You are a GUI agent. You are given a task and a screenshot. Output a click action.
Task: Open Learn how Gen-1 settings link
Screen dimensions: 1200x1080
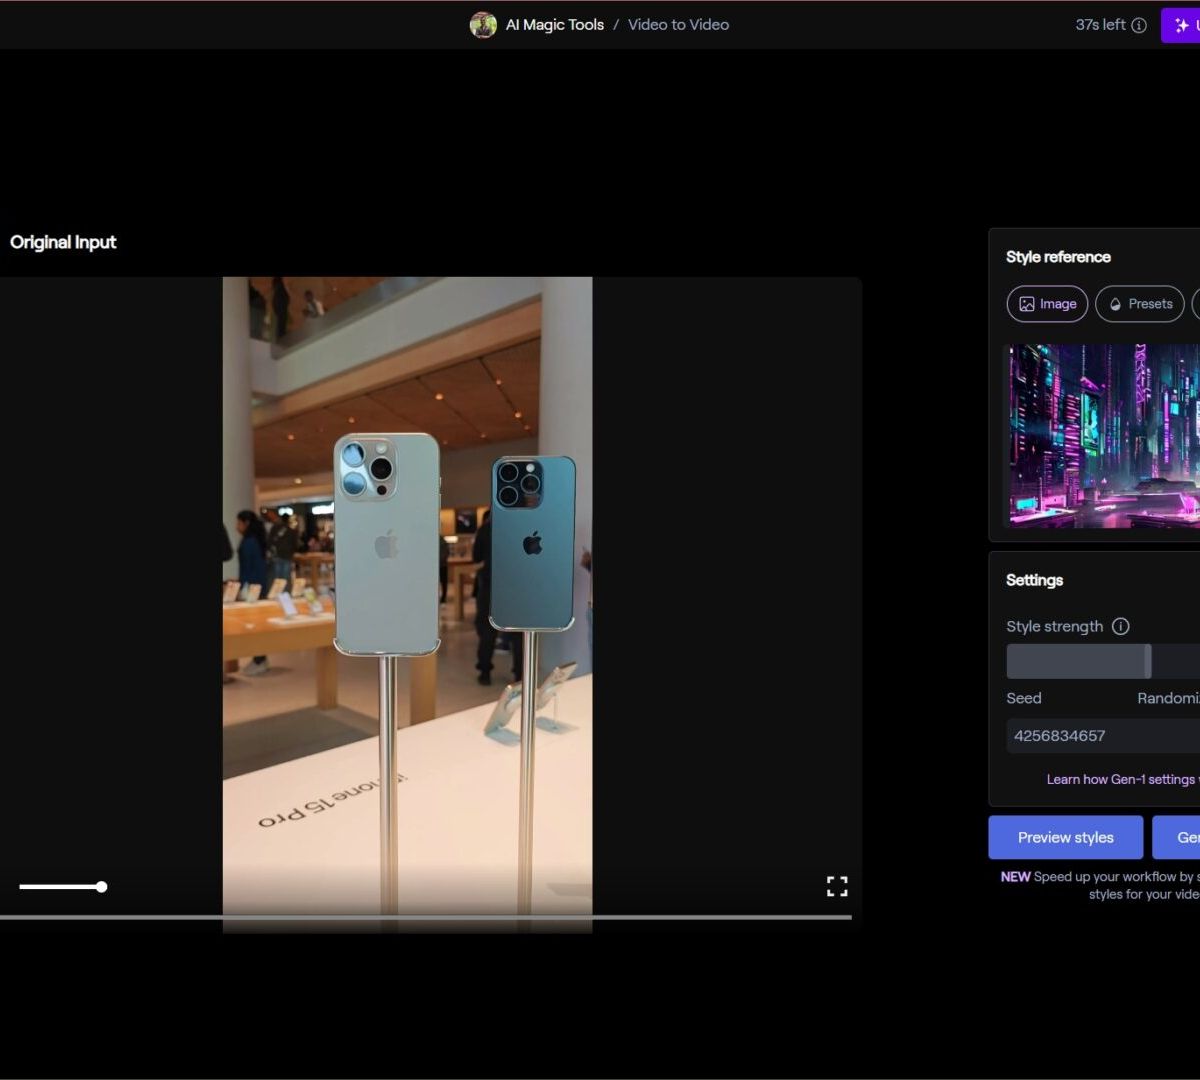tap(1122, 779)
